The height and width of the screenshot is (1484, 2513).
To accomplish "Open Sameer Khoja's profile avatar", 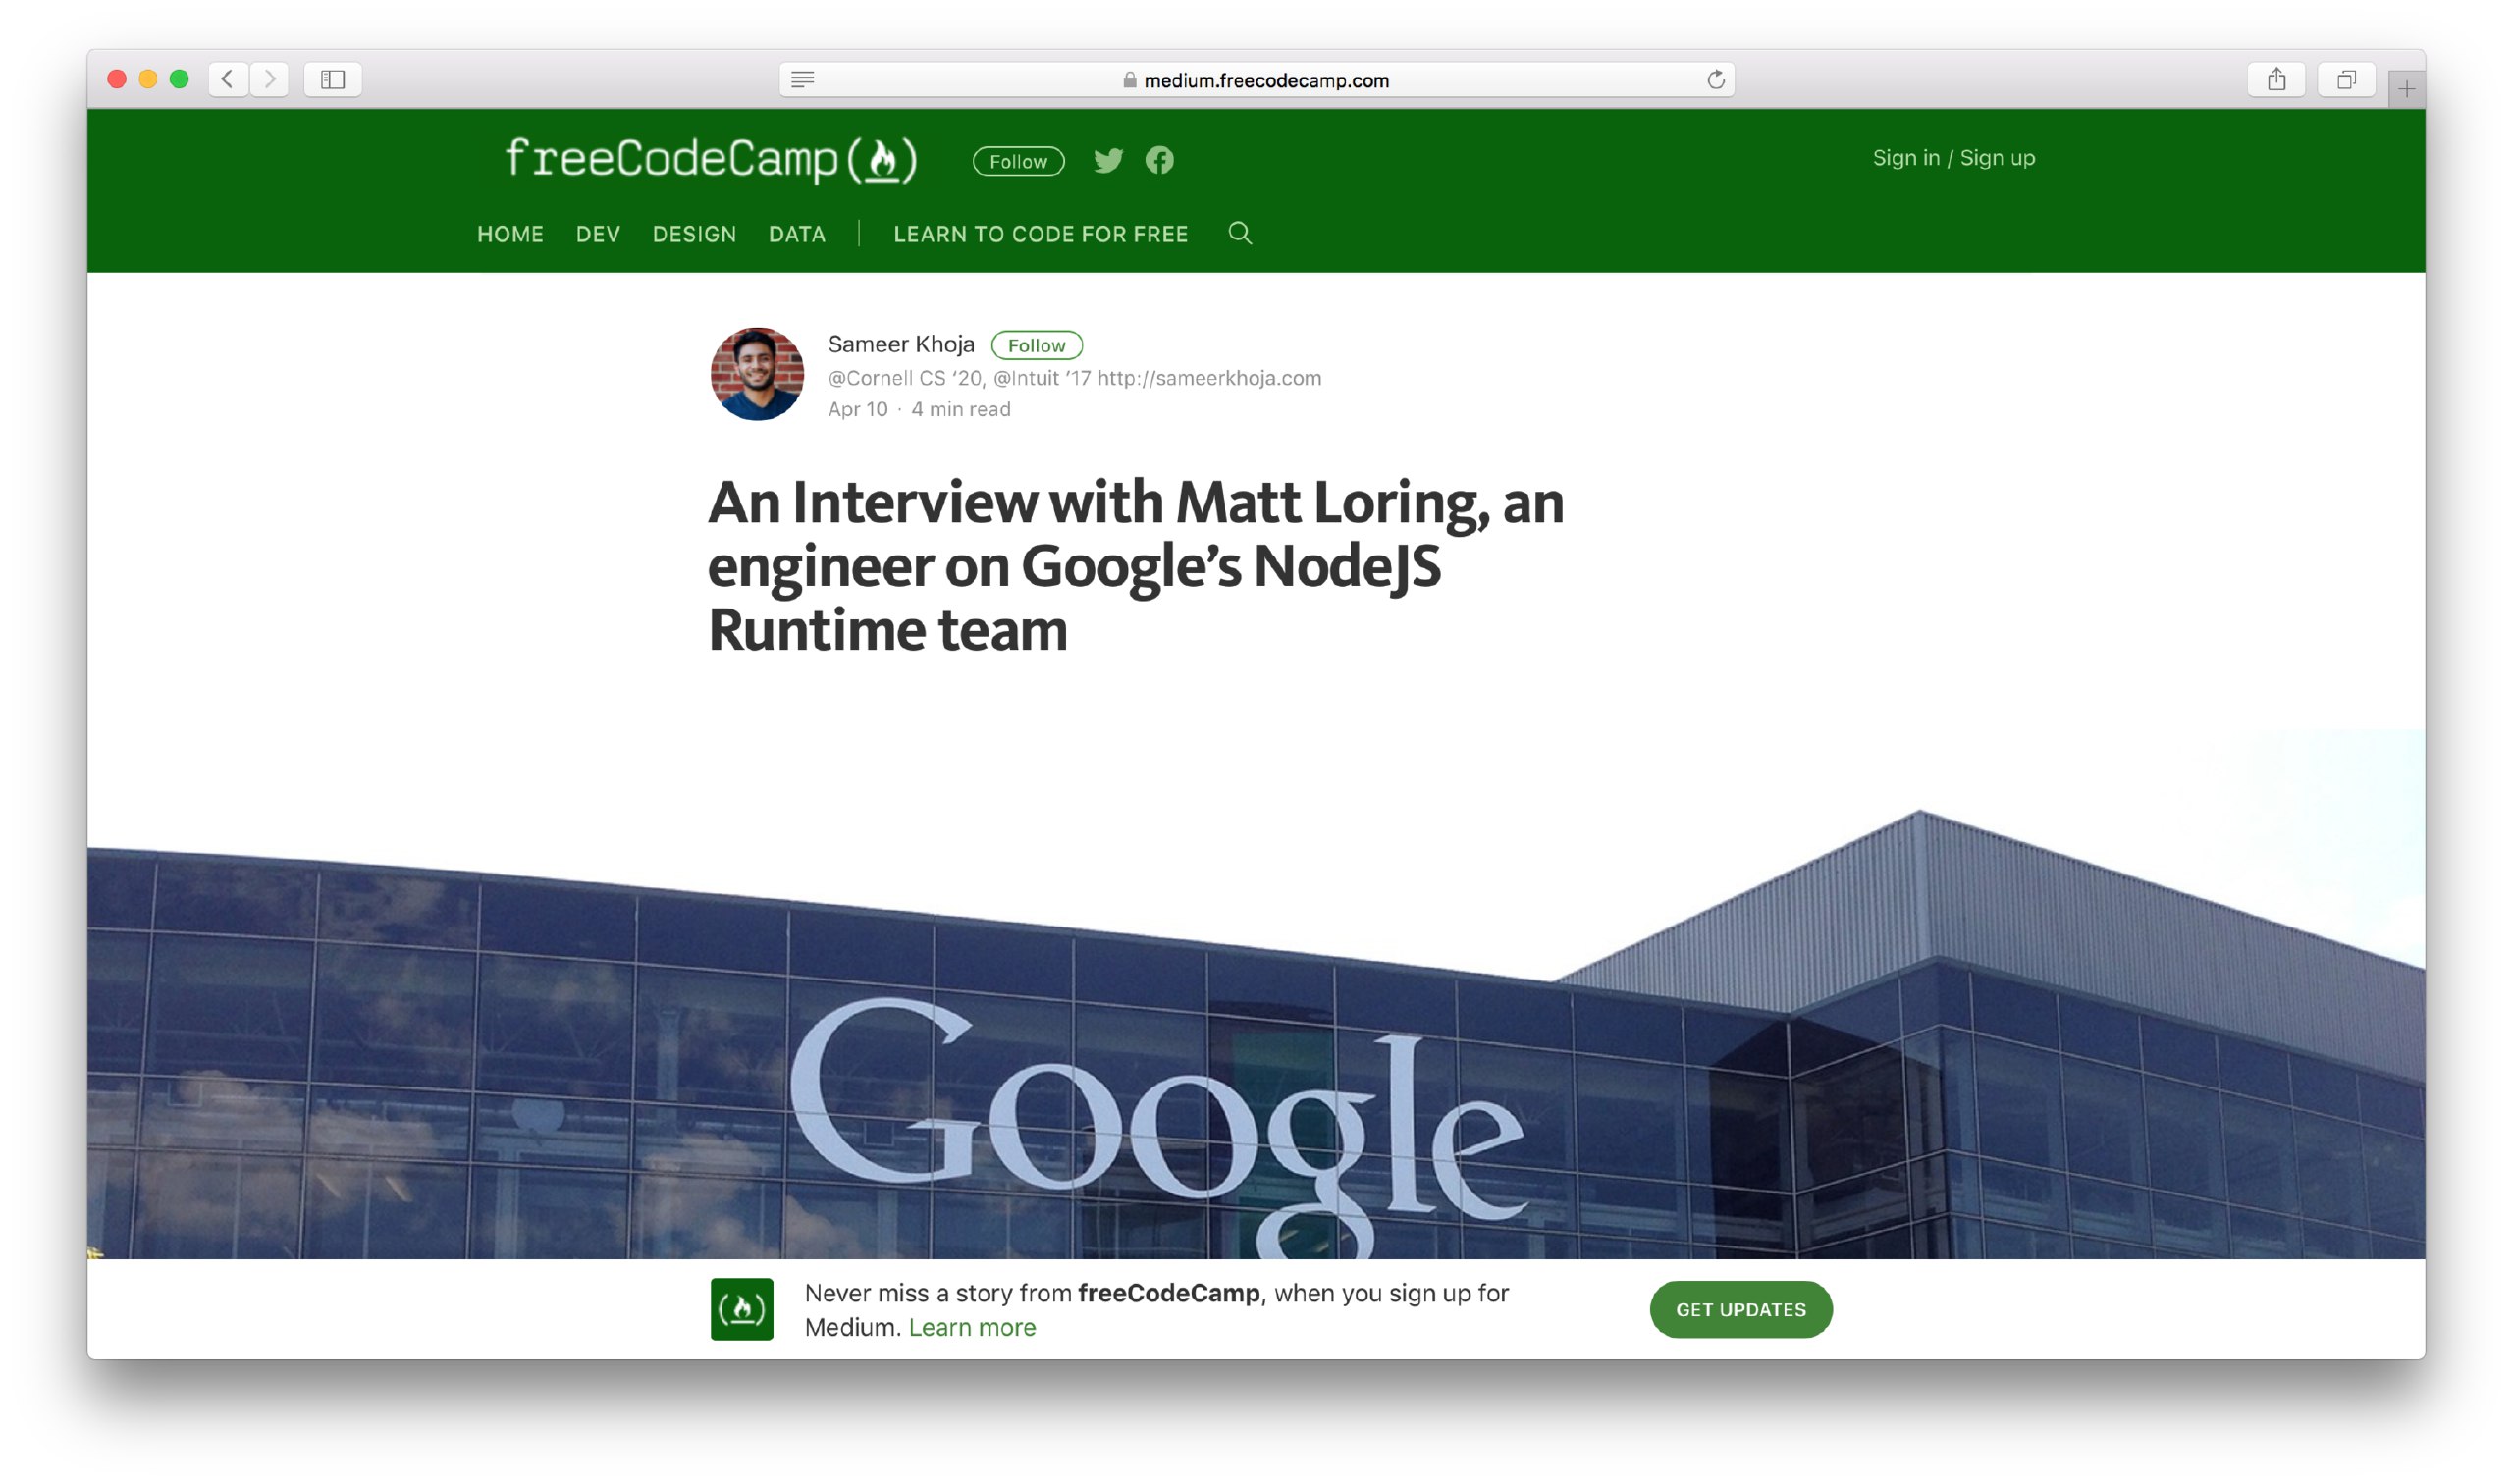I will pos(757,374).
